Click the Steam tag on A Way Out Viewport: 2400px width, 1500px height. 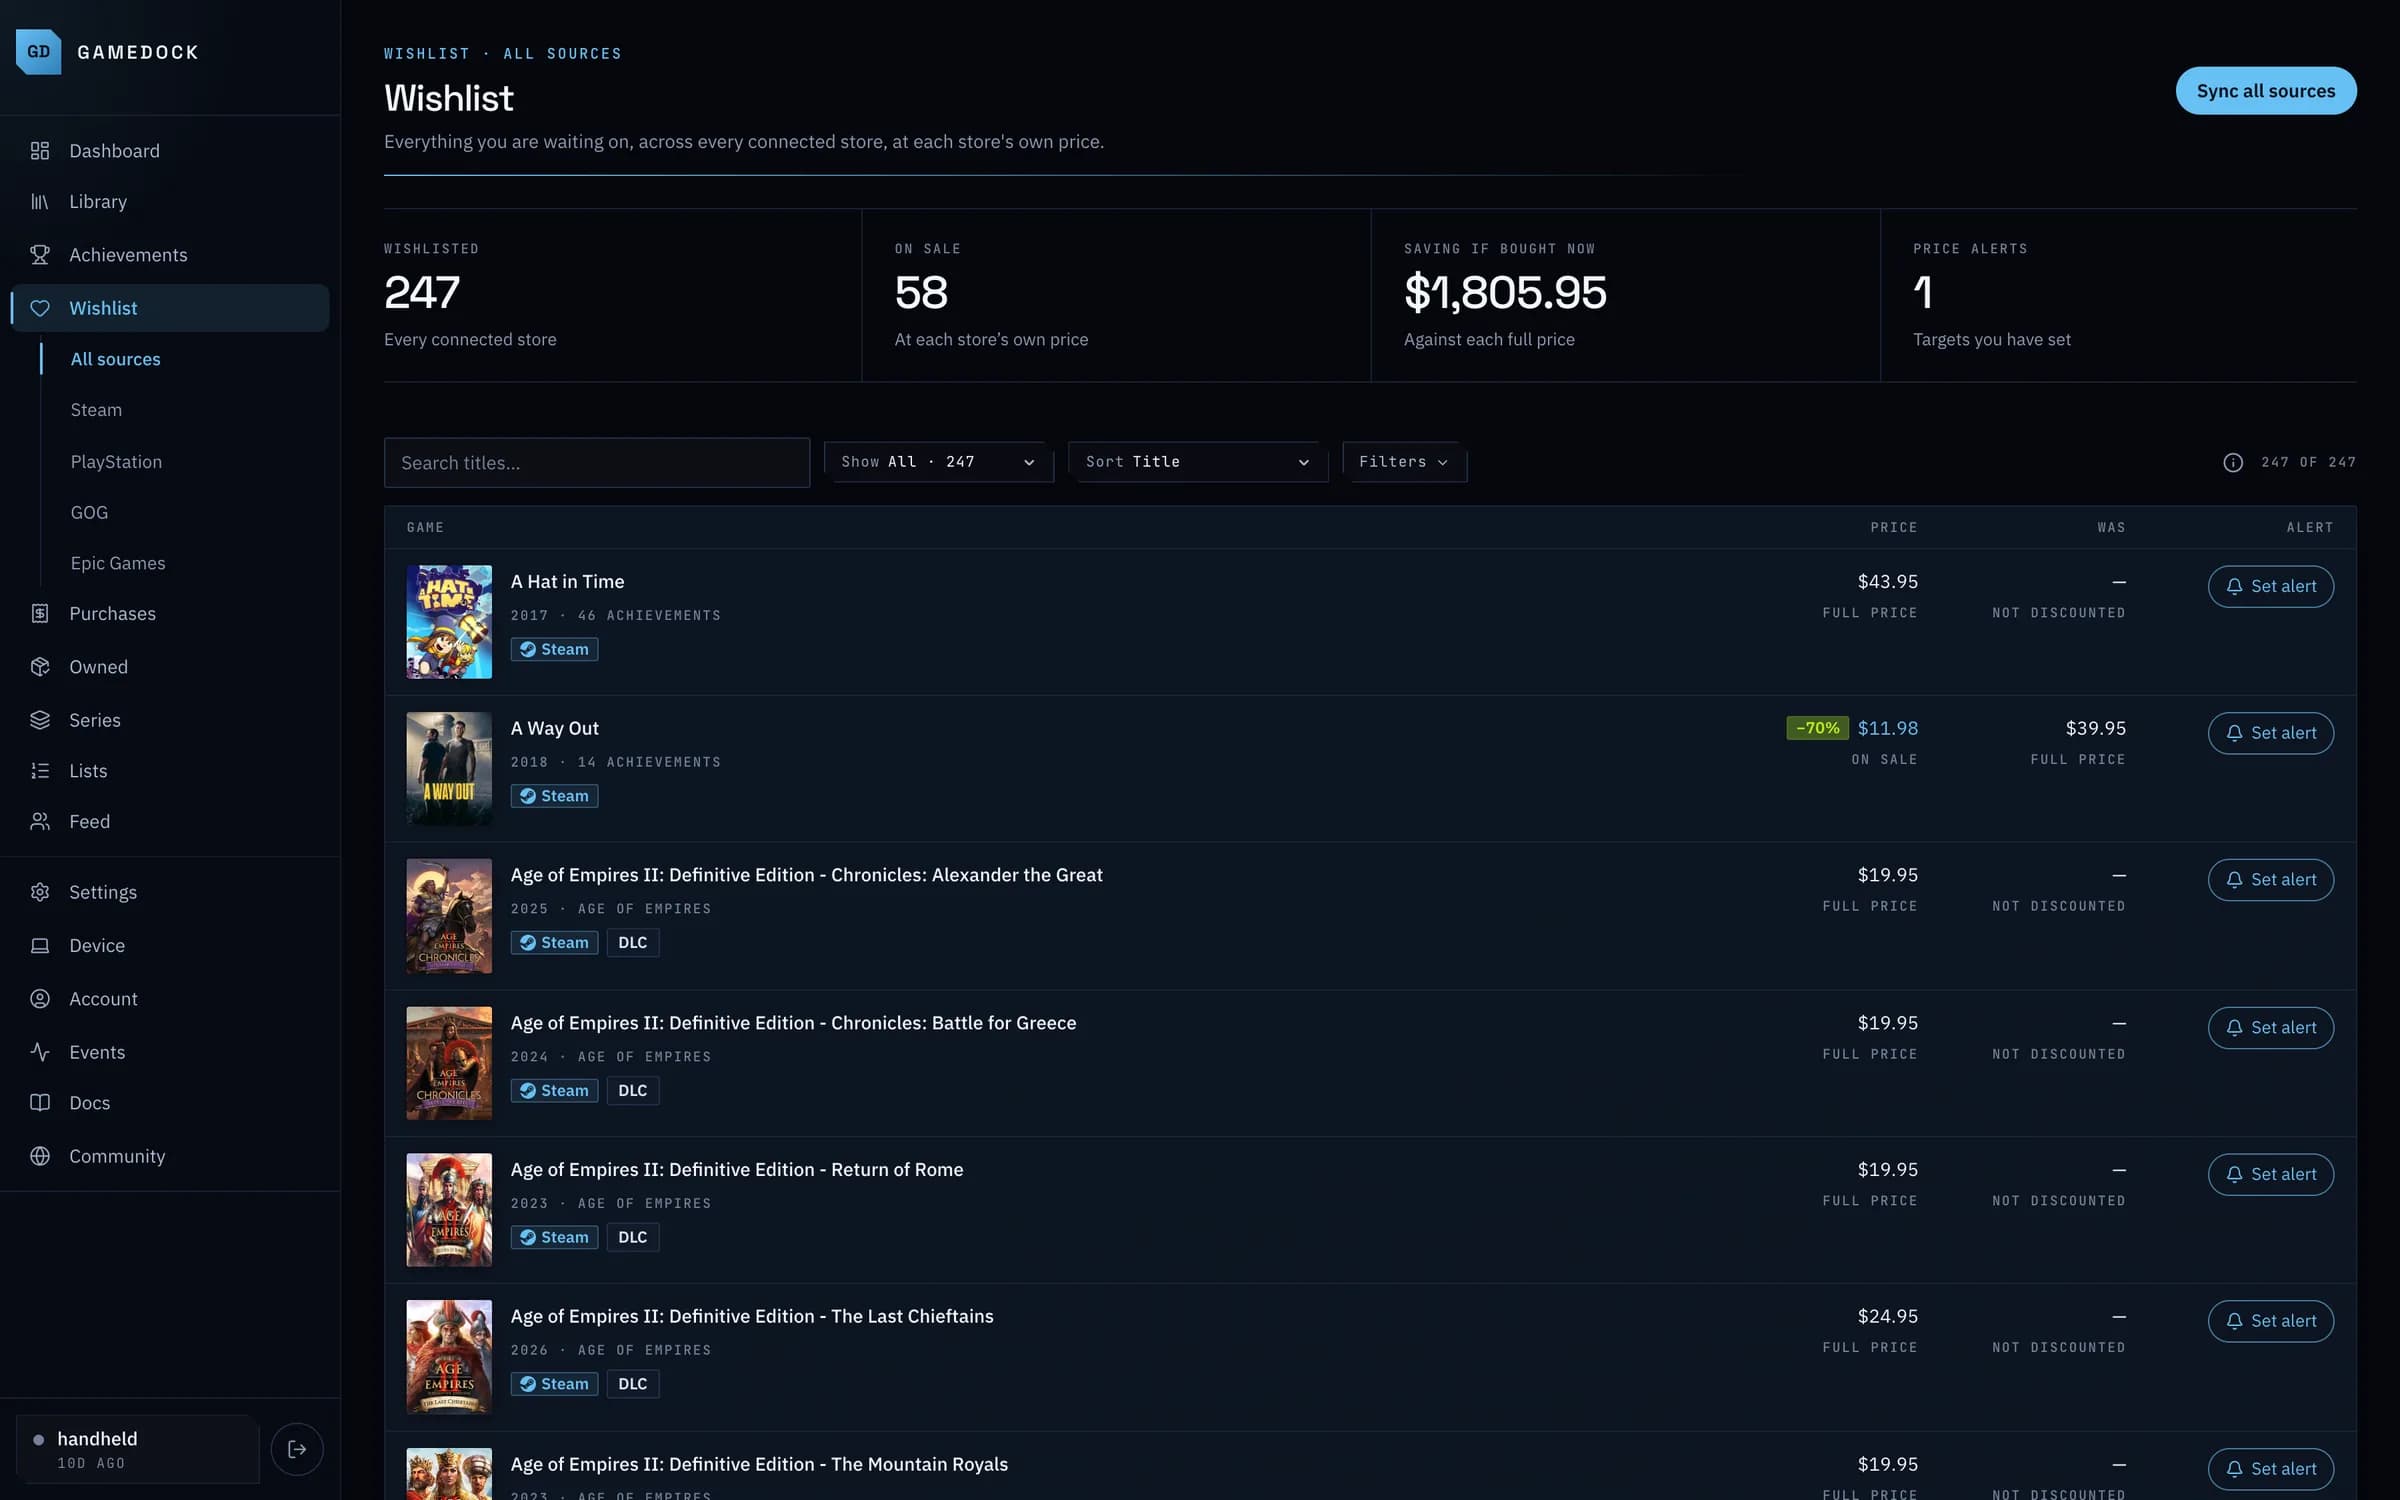coord(554,796)
